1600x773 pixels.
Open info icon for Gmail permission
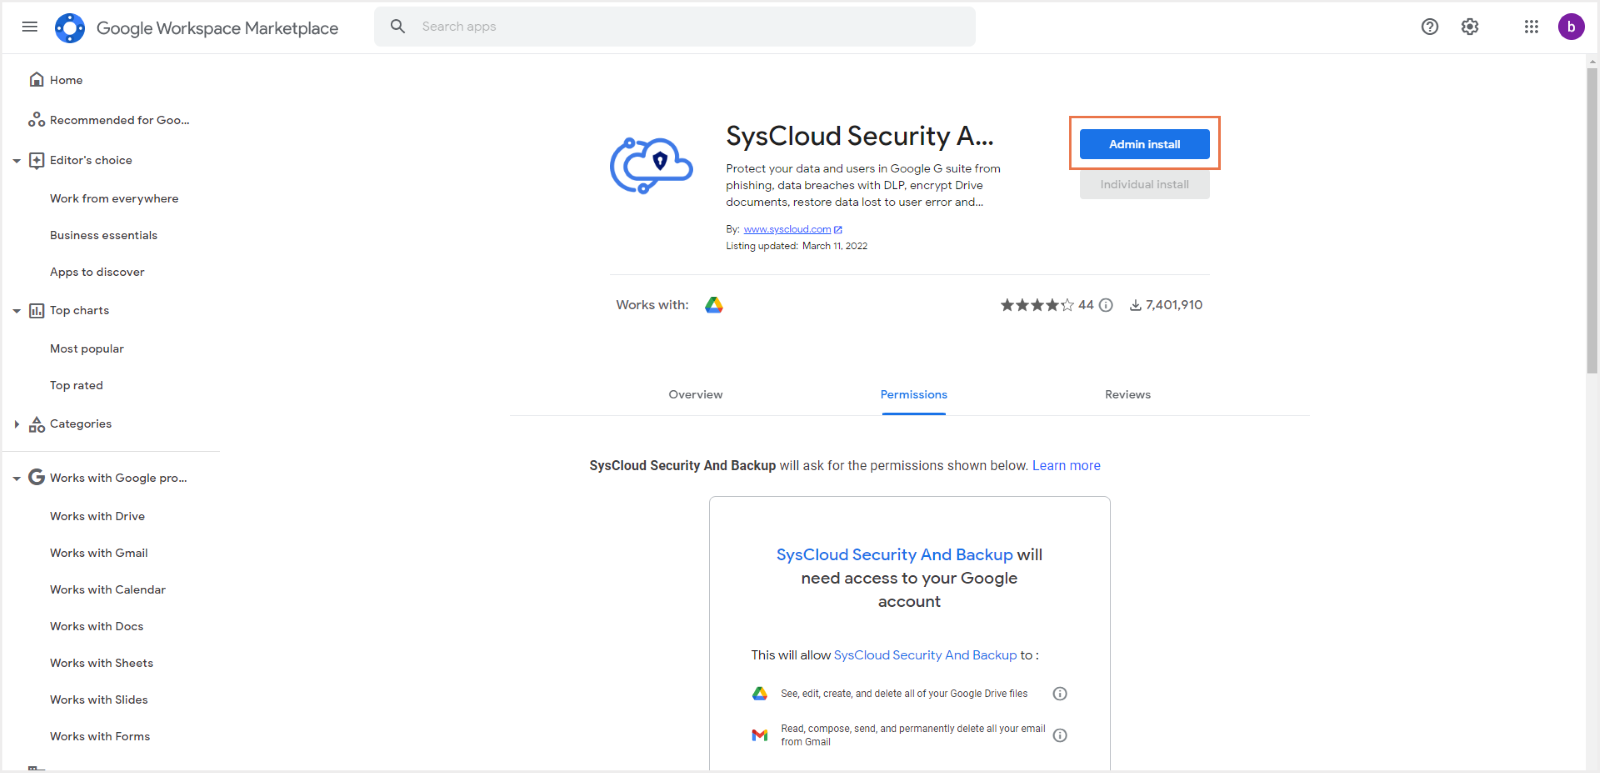pos(1060,735)
